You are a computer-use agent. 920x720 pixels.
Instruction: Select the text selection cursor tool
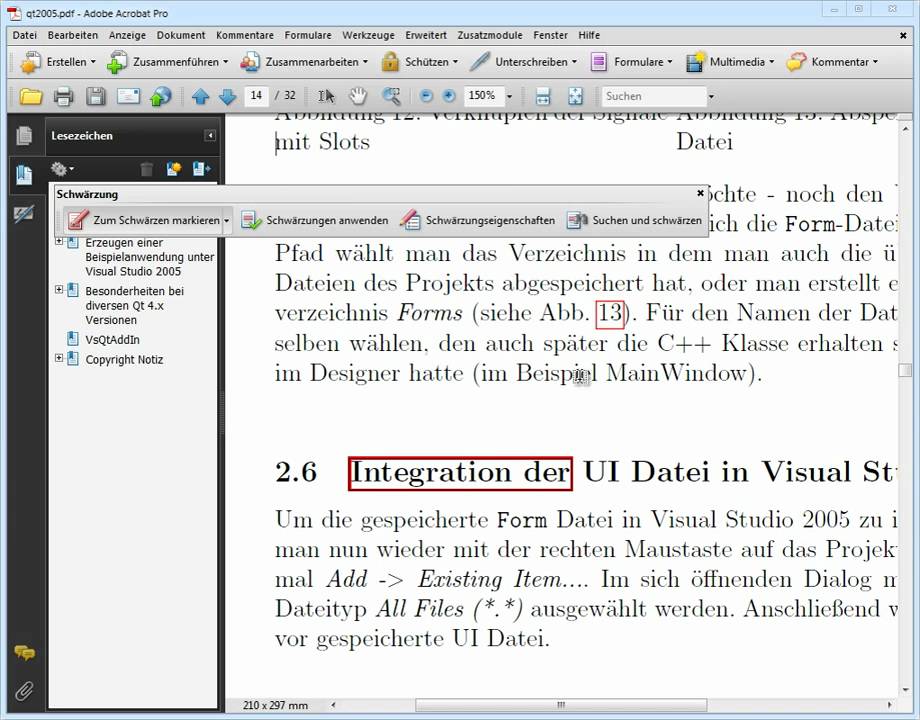326,96
